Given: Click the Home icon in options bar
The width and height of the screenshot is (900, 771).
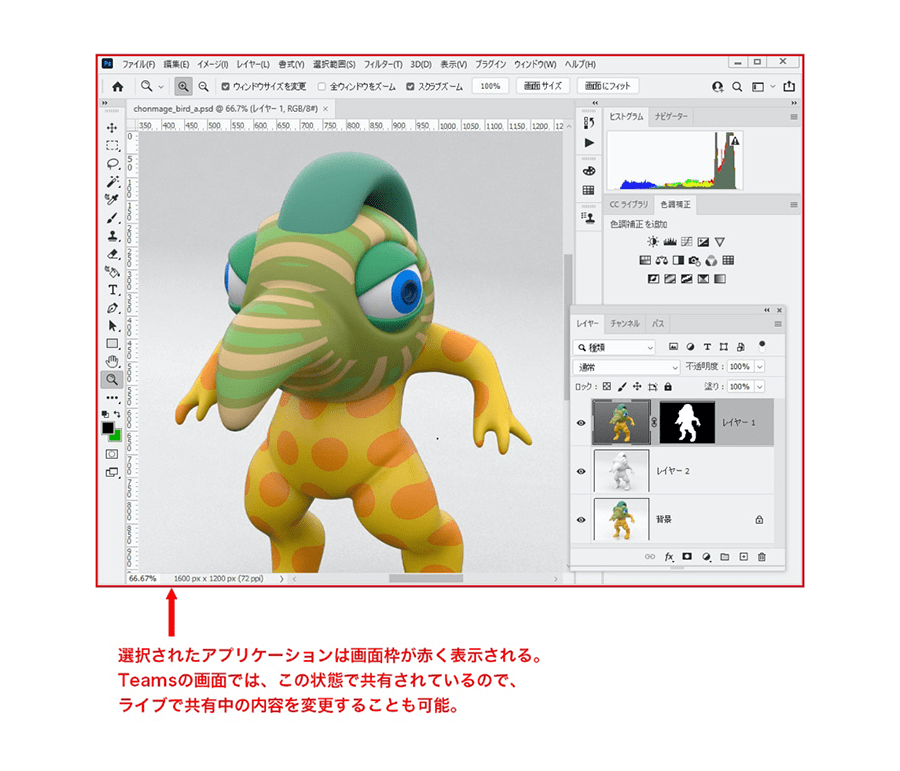Looking at the screenshot, I should [118, 87].
